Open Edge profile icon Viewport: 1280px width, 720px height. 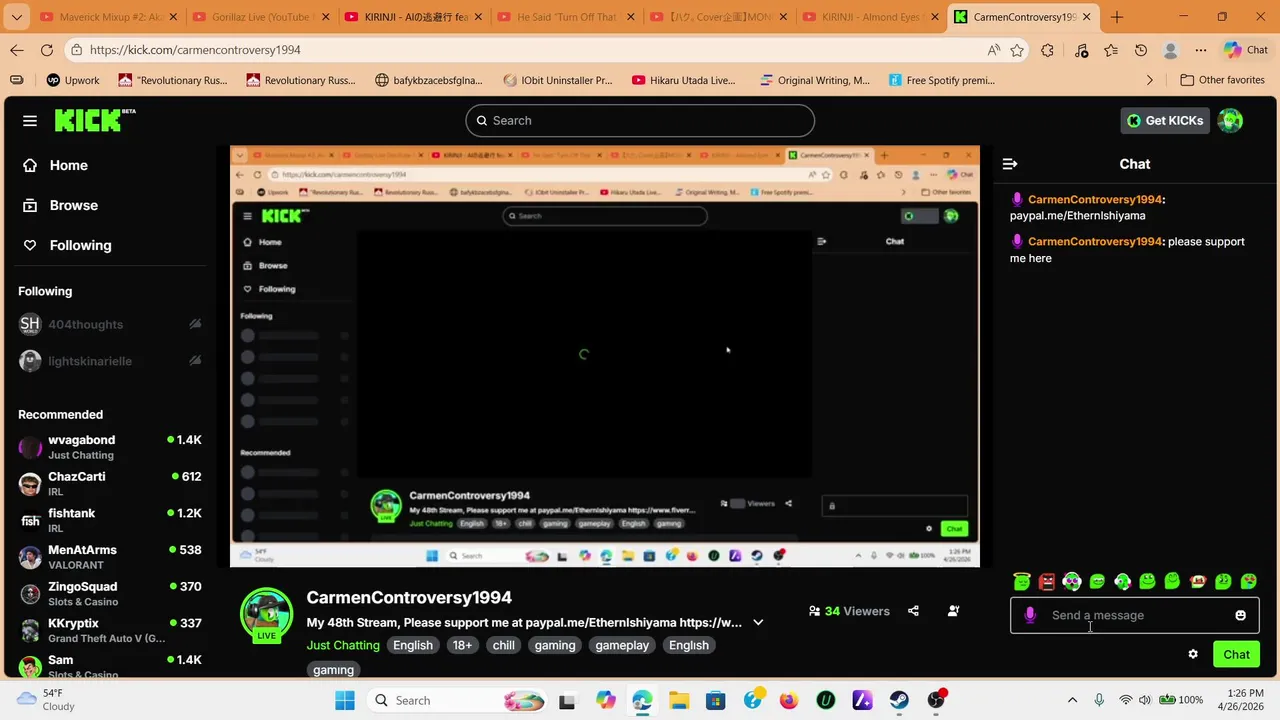click(1171, 50)
